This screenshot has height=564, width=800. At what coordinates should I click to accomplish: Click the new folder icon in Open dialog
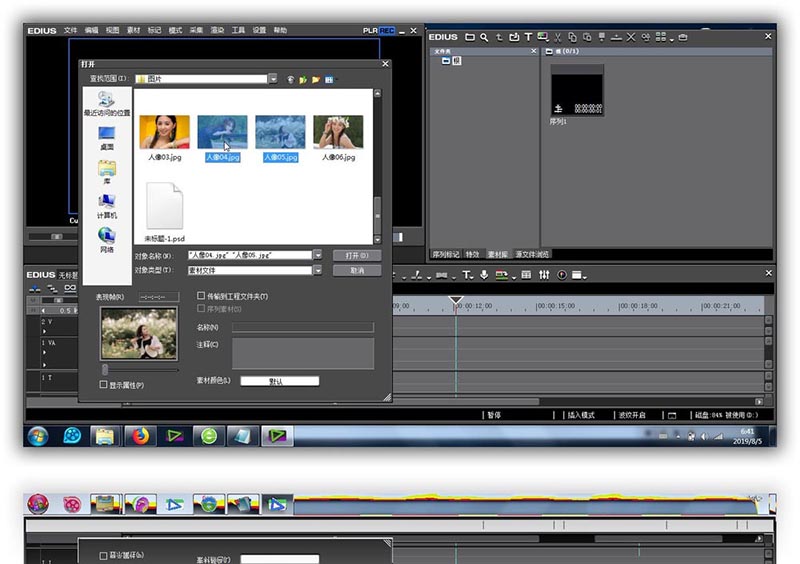(x=315, y=79)
